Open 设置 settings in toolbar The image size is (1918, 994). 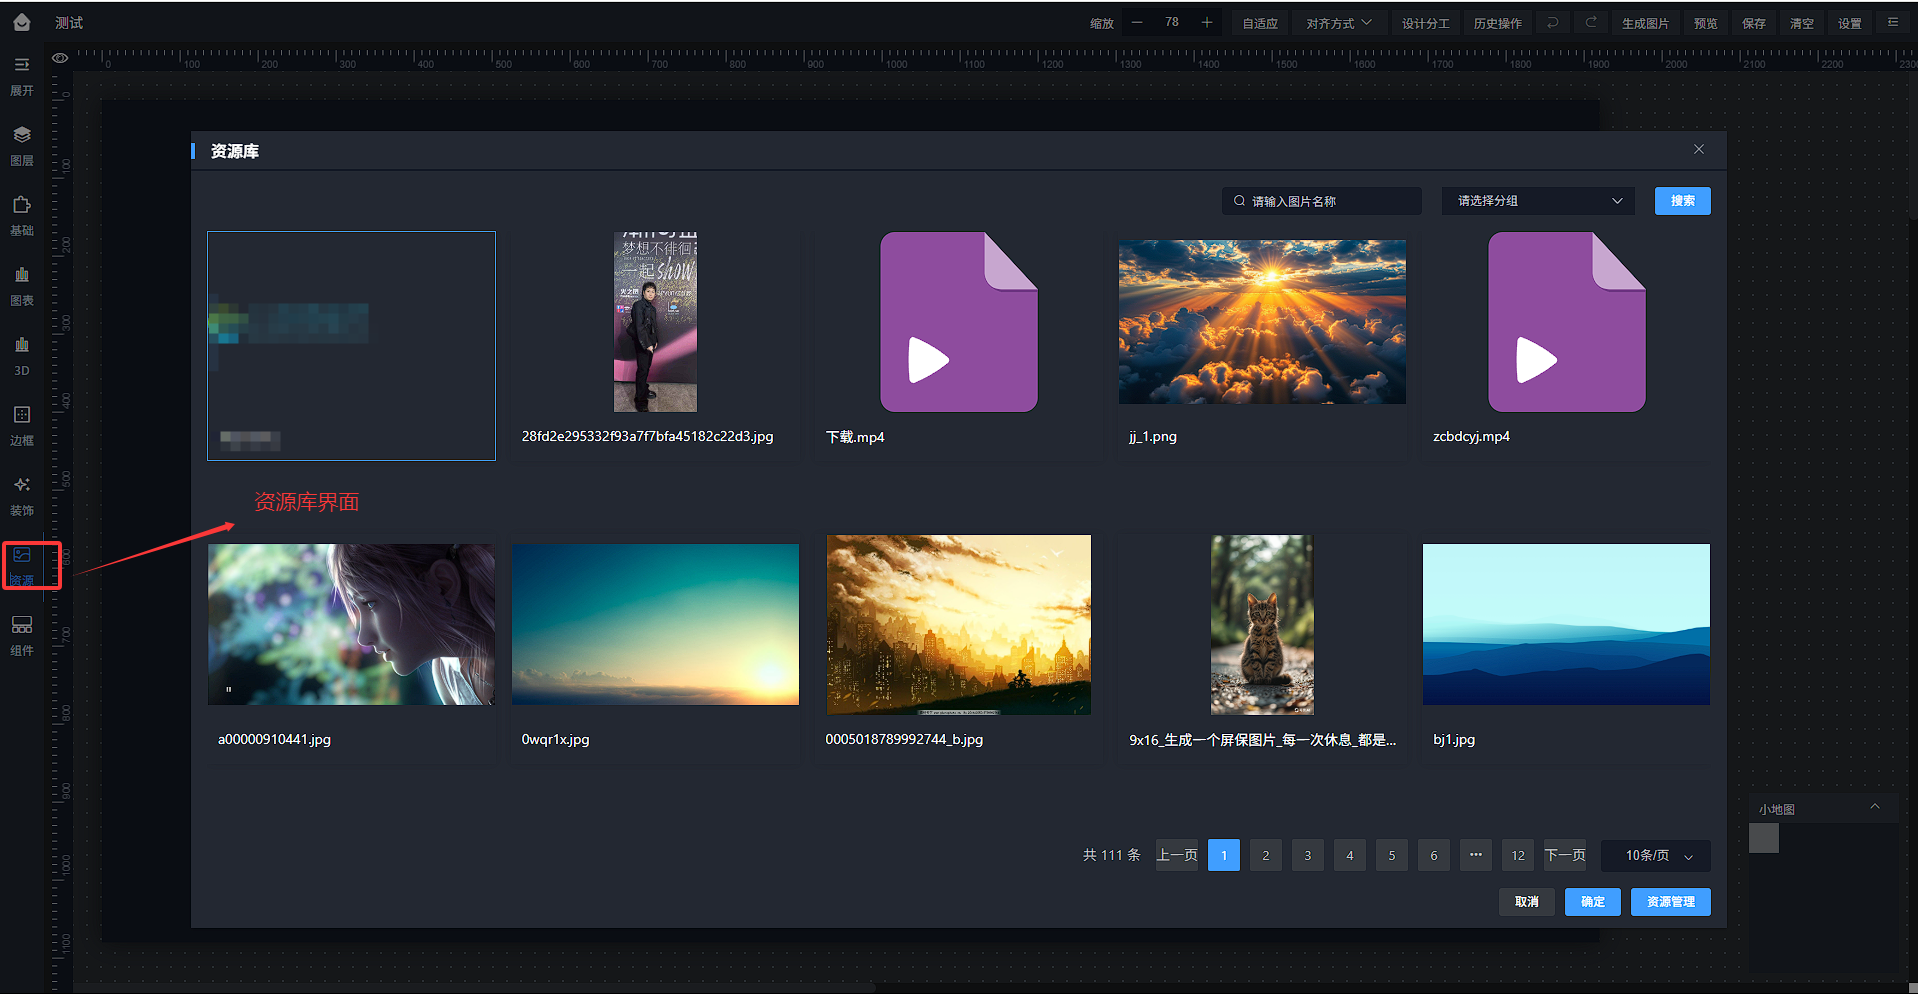click(x=1850, y=23)
